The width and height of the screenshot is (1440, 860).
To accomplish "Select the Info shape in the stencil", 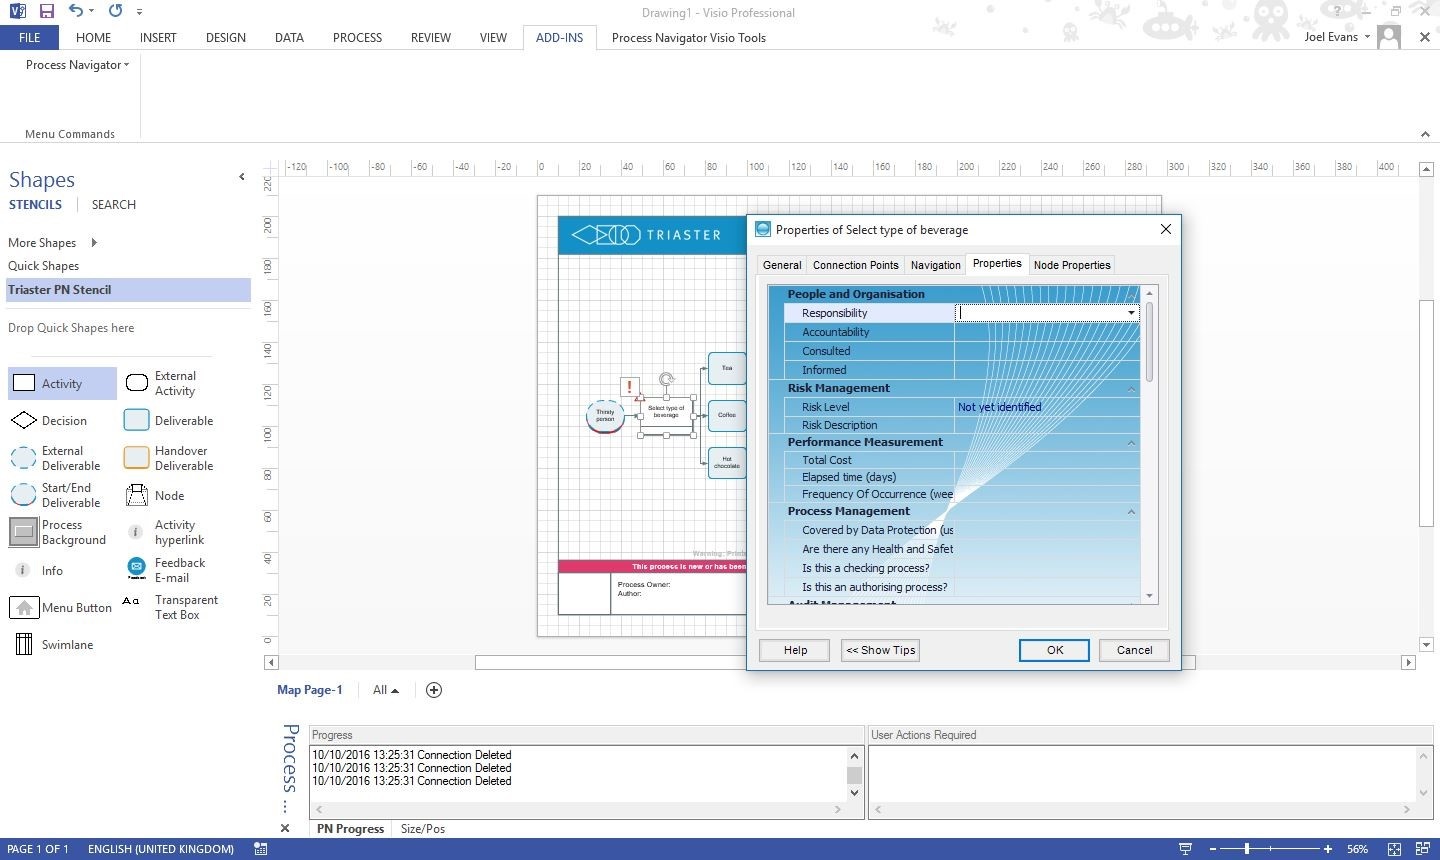I will (x=45, y=570).
